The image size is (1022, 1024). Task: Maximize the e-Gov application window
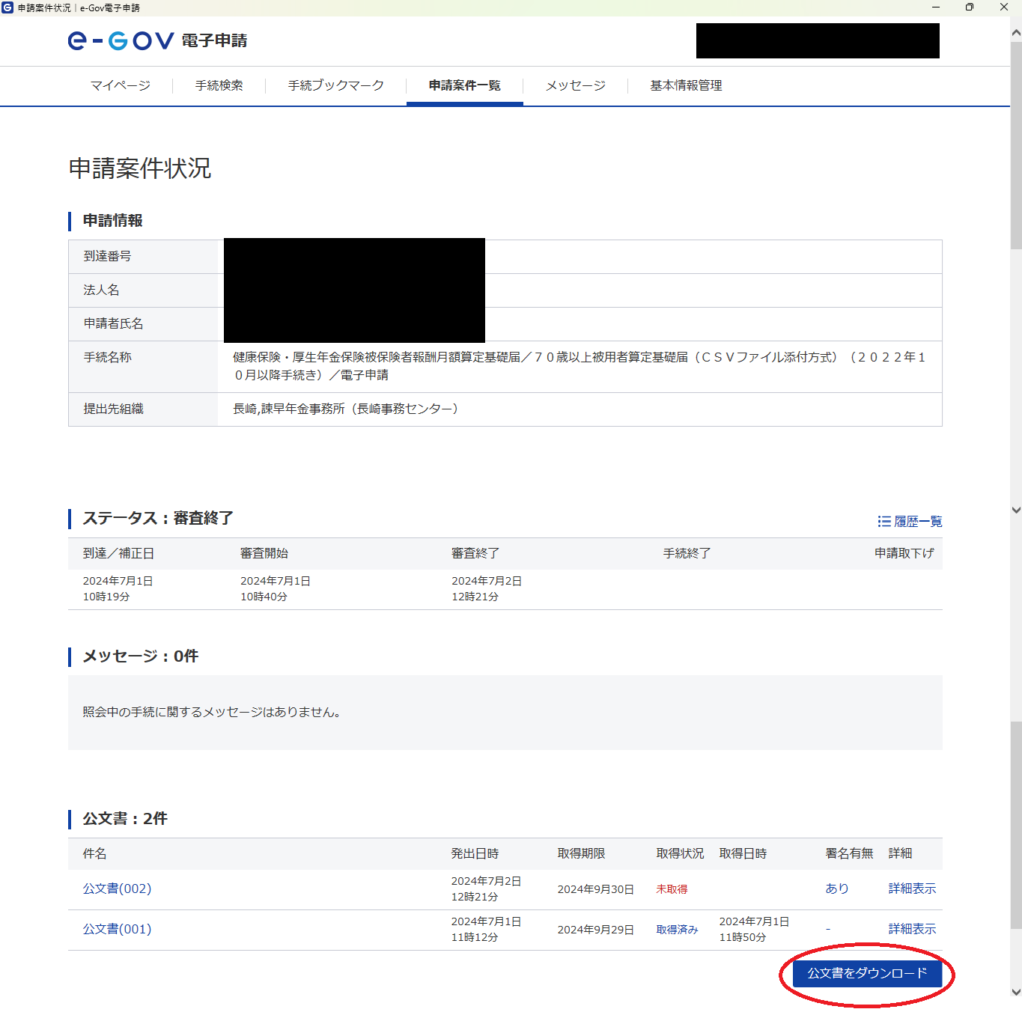pyautogui.click(x=969, y=7)
